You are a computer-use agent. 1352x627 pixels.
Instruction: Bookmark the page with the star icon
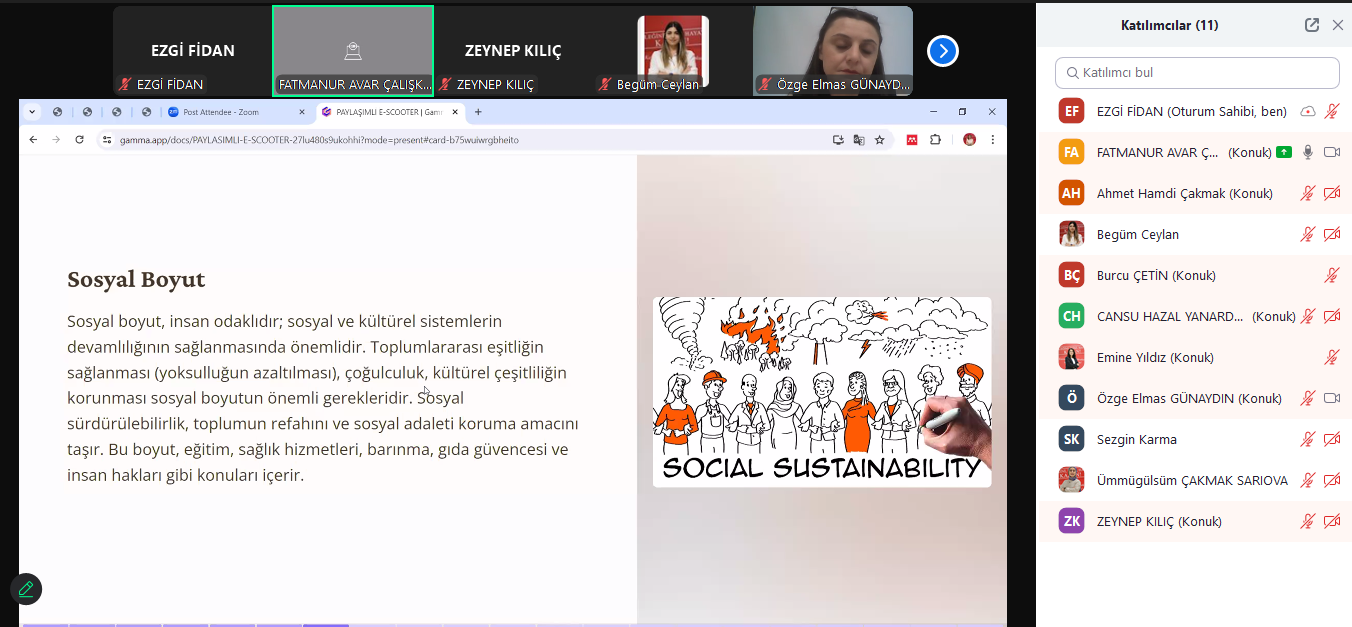pos(879,140)
